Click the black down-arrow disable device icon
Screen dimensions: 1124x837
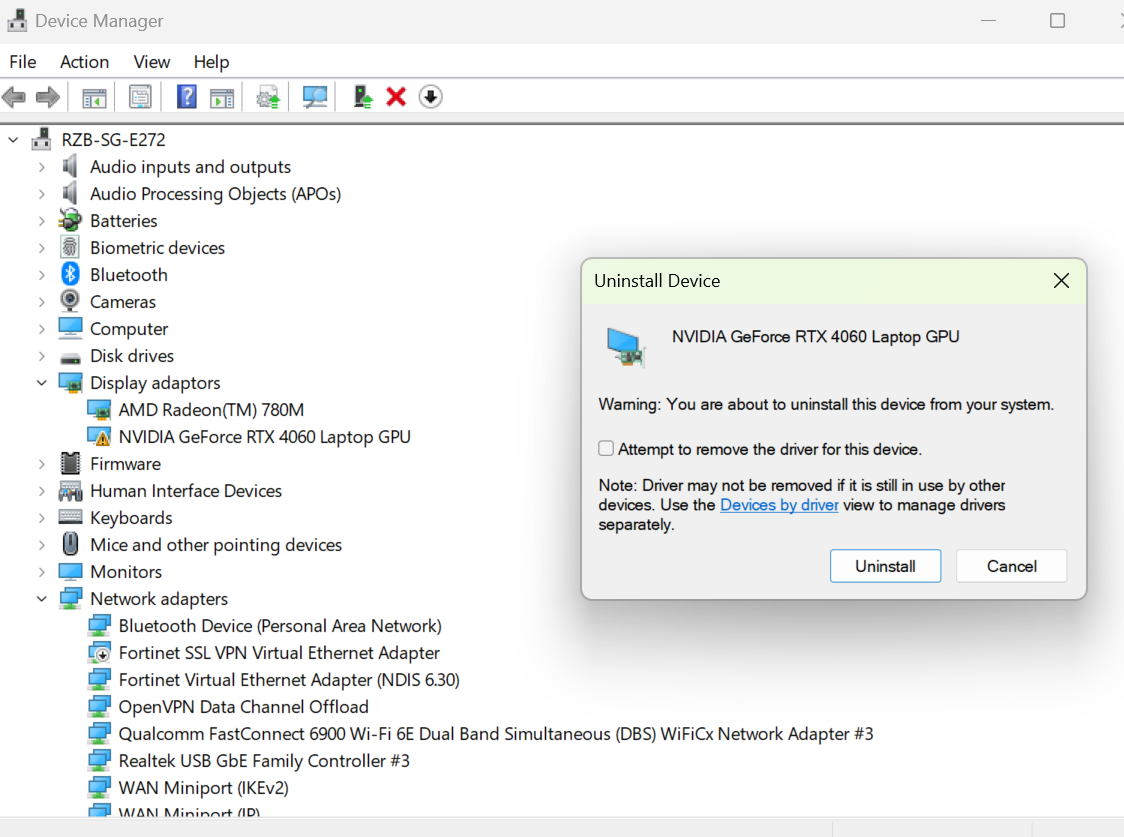coord(430,97)
